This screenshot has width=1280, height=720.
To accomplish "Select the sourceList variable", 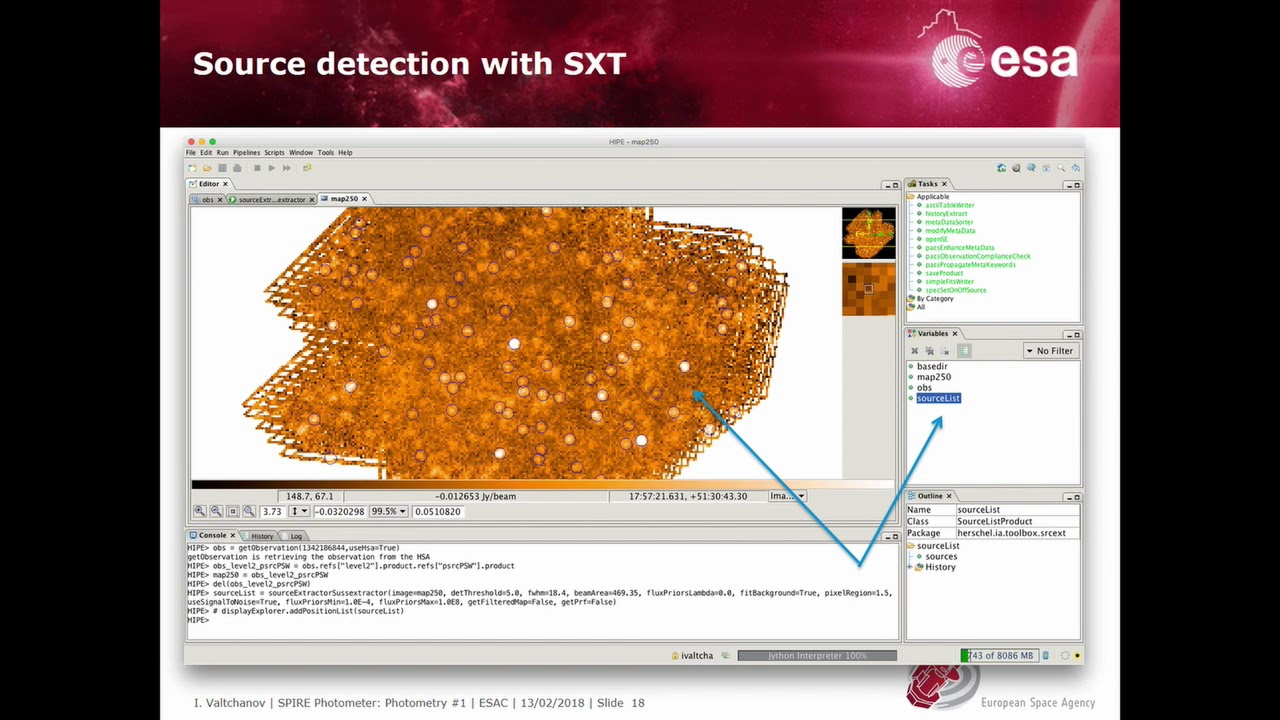I will pos(938,398).
